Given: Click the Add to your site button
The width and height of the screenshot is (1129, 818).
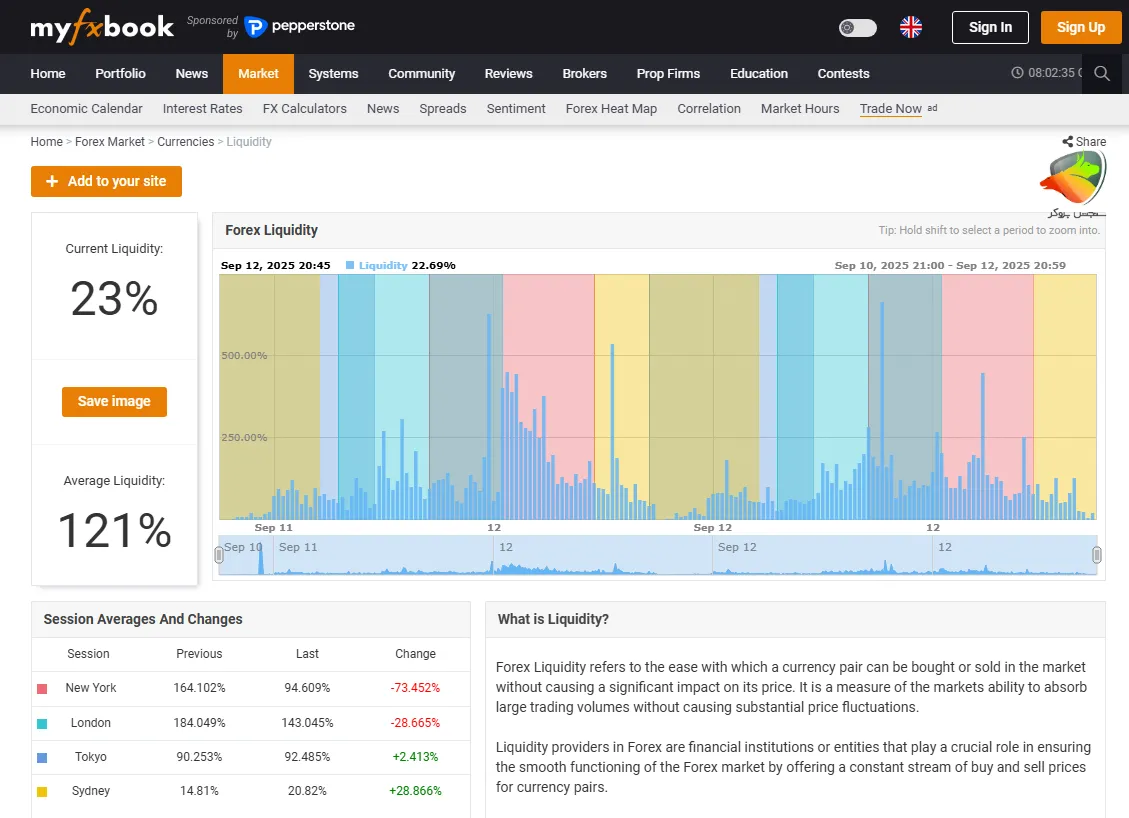Looking at the screenshot, I should click(106, 181).
